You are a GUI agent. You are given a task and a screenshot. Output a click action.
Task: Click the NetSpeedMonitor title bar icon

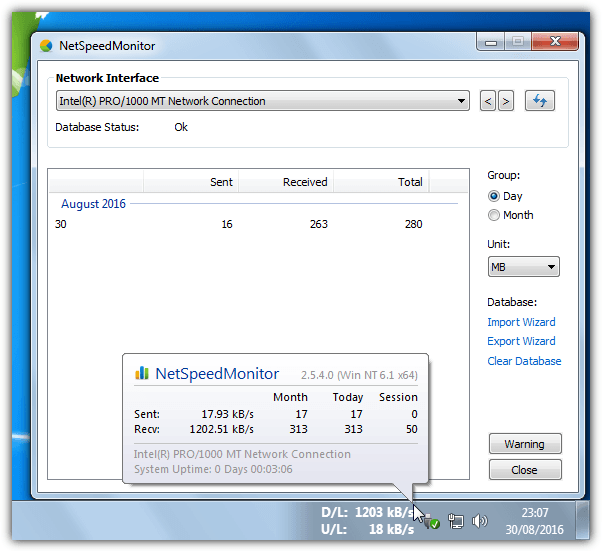(x=46, y=46)
